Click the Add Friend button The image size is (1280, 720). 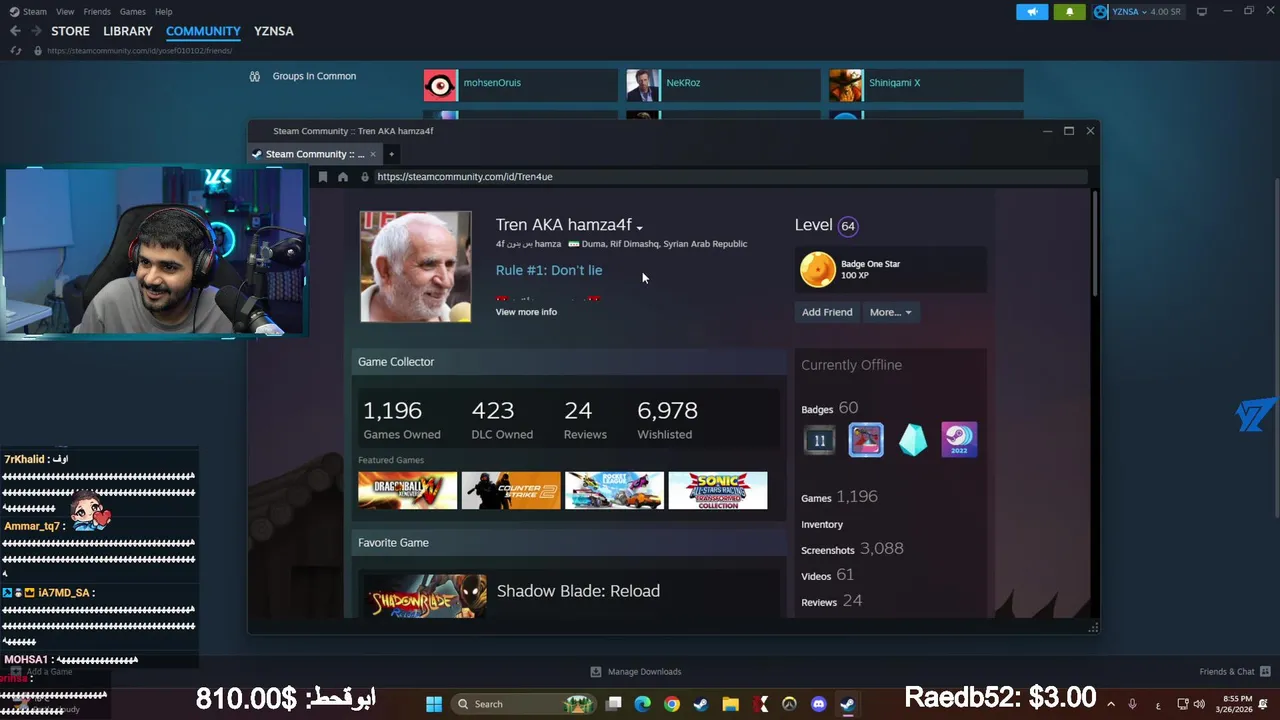827,312
